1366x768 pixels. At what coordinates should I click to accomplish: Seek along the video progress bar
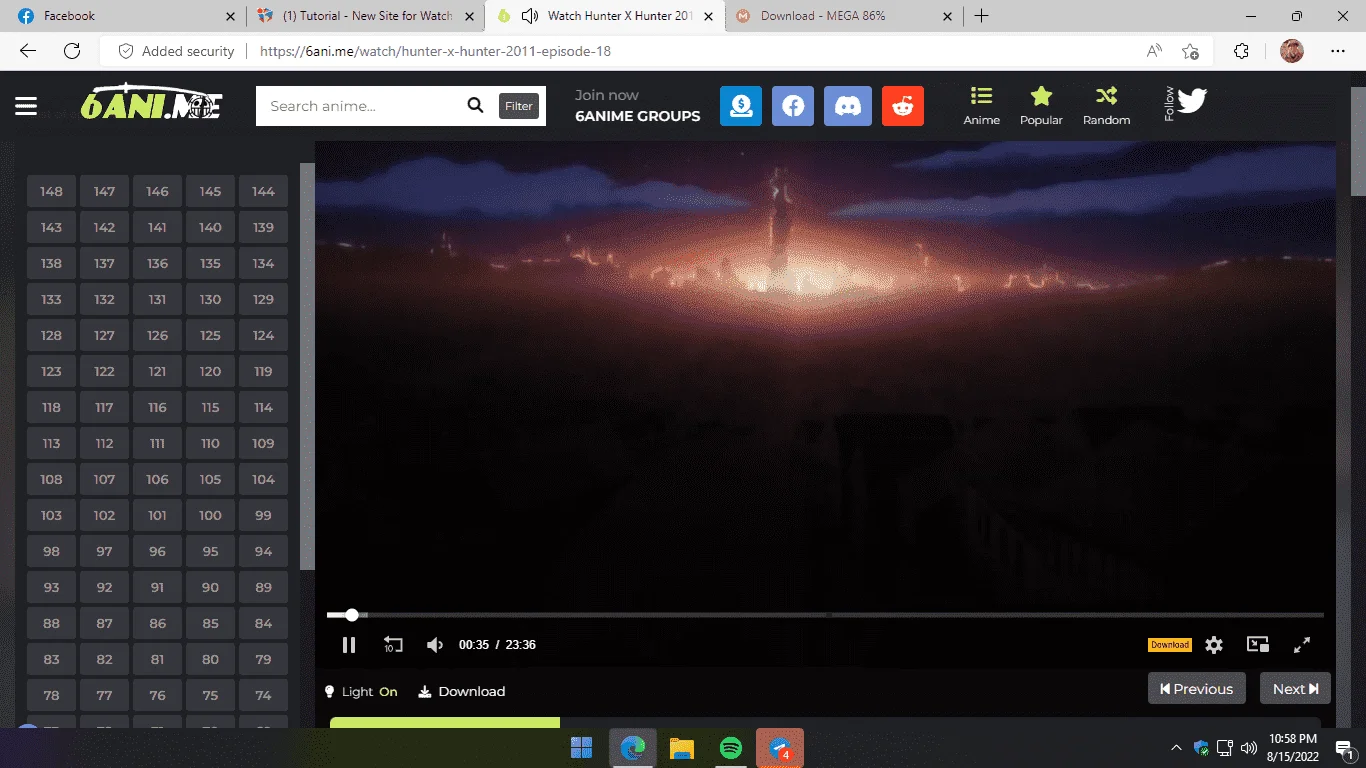(825, 615)
